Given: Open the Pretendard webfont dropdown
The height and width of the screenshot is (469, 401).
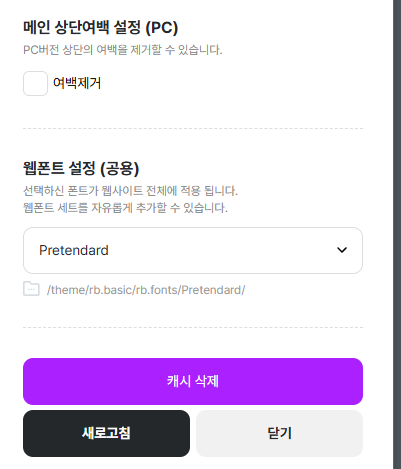Looking at the screenshot, I should click(x=193, y=250).
